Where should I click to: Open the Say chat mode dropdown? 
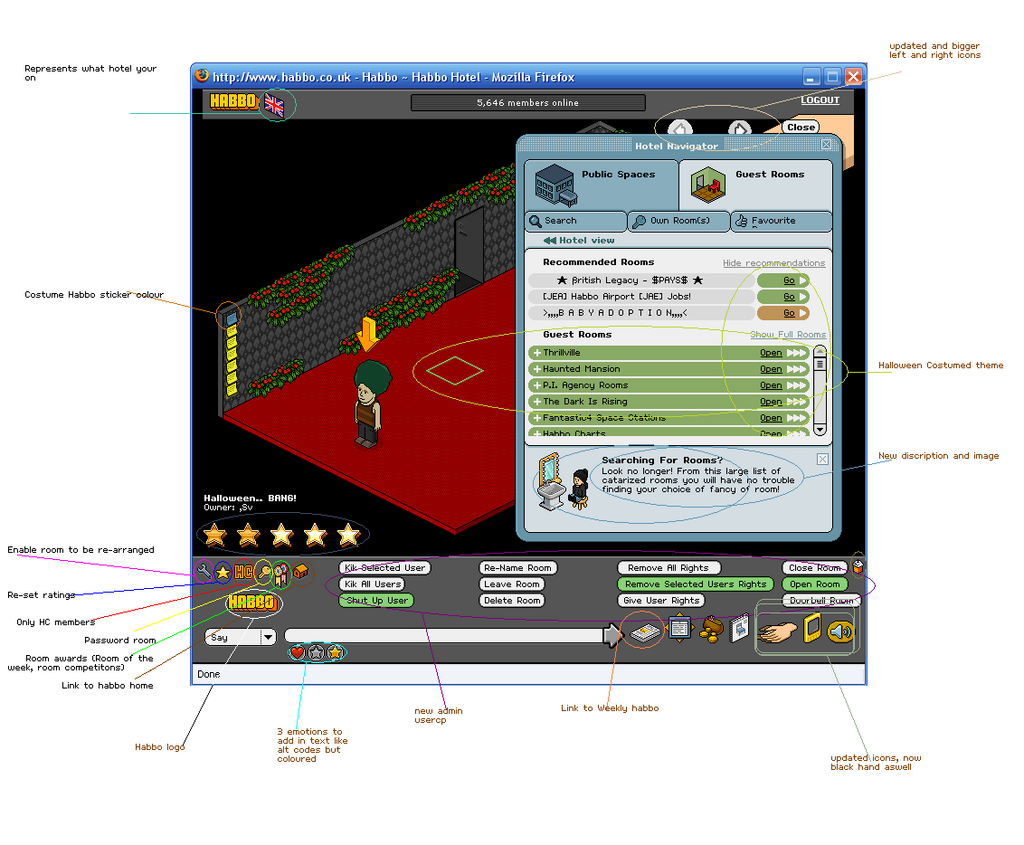tap(268, 637)
